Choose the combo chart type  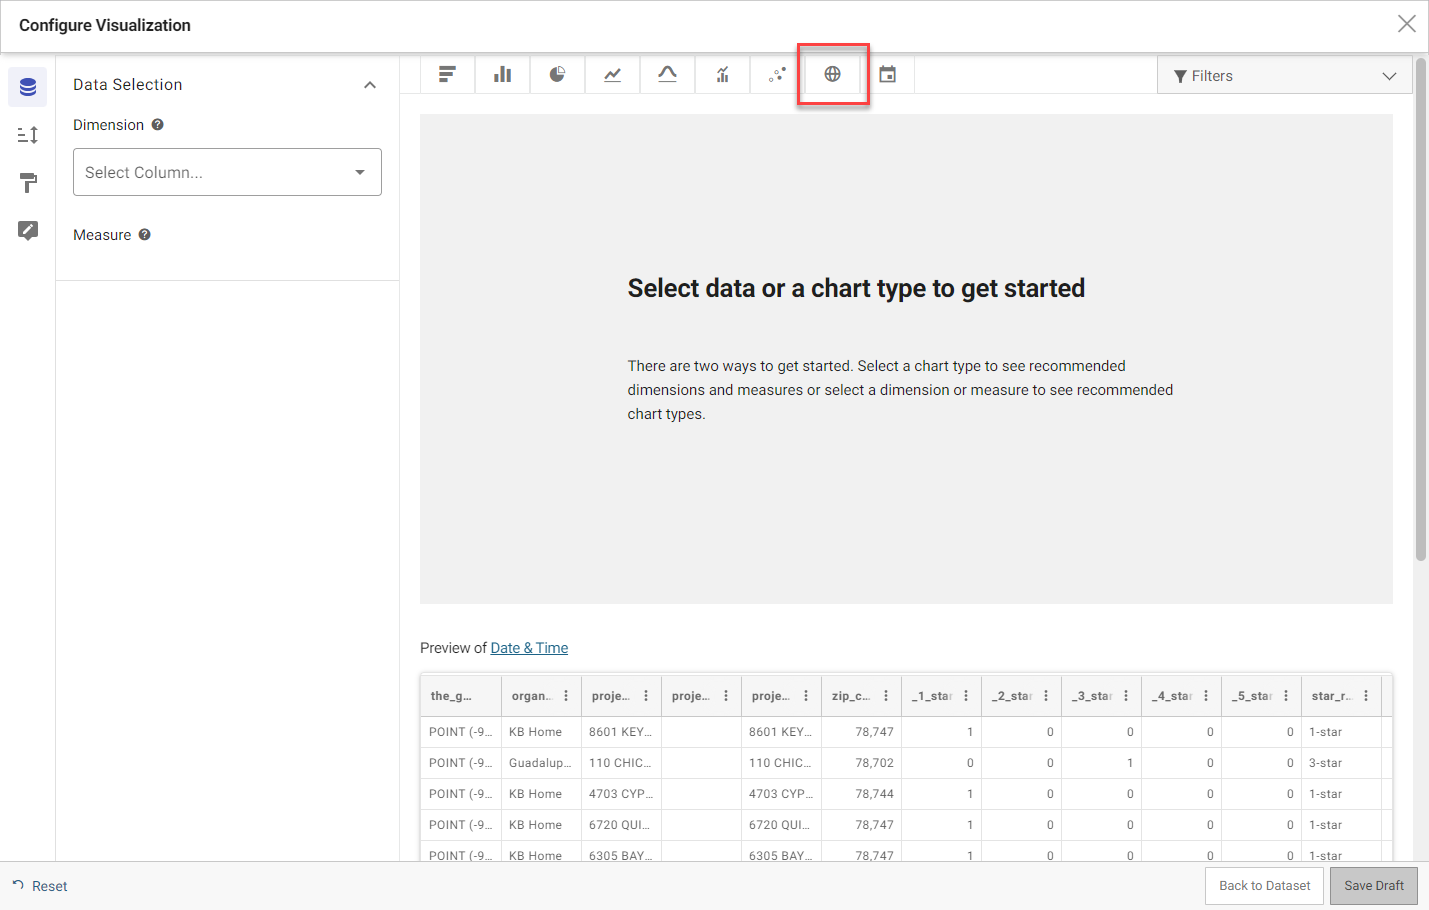[x=722, y=74]
